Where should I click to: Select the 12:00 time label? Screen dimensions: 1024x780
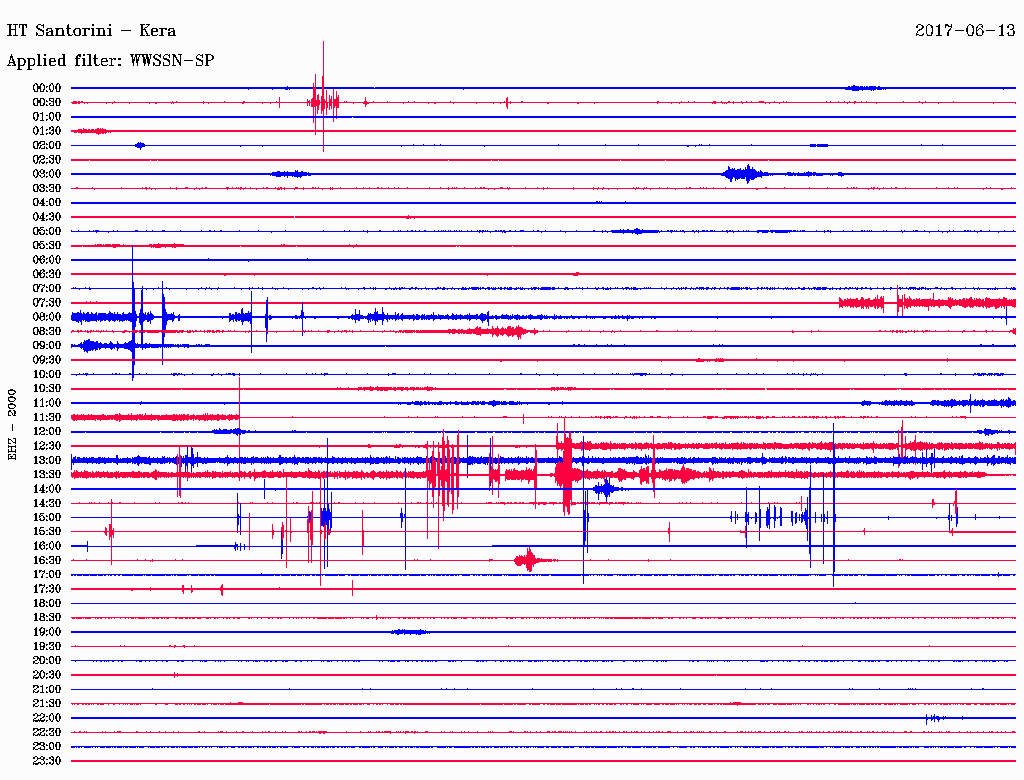pyautogui.click(x=47, y=432)
